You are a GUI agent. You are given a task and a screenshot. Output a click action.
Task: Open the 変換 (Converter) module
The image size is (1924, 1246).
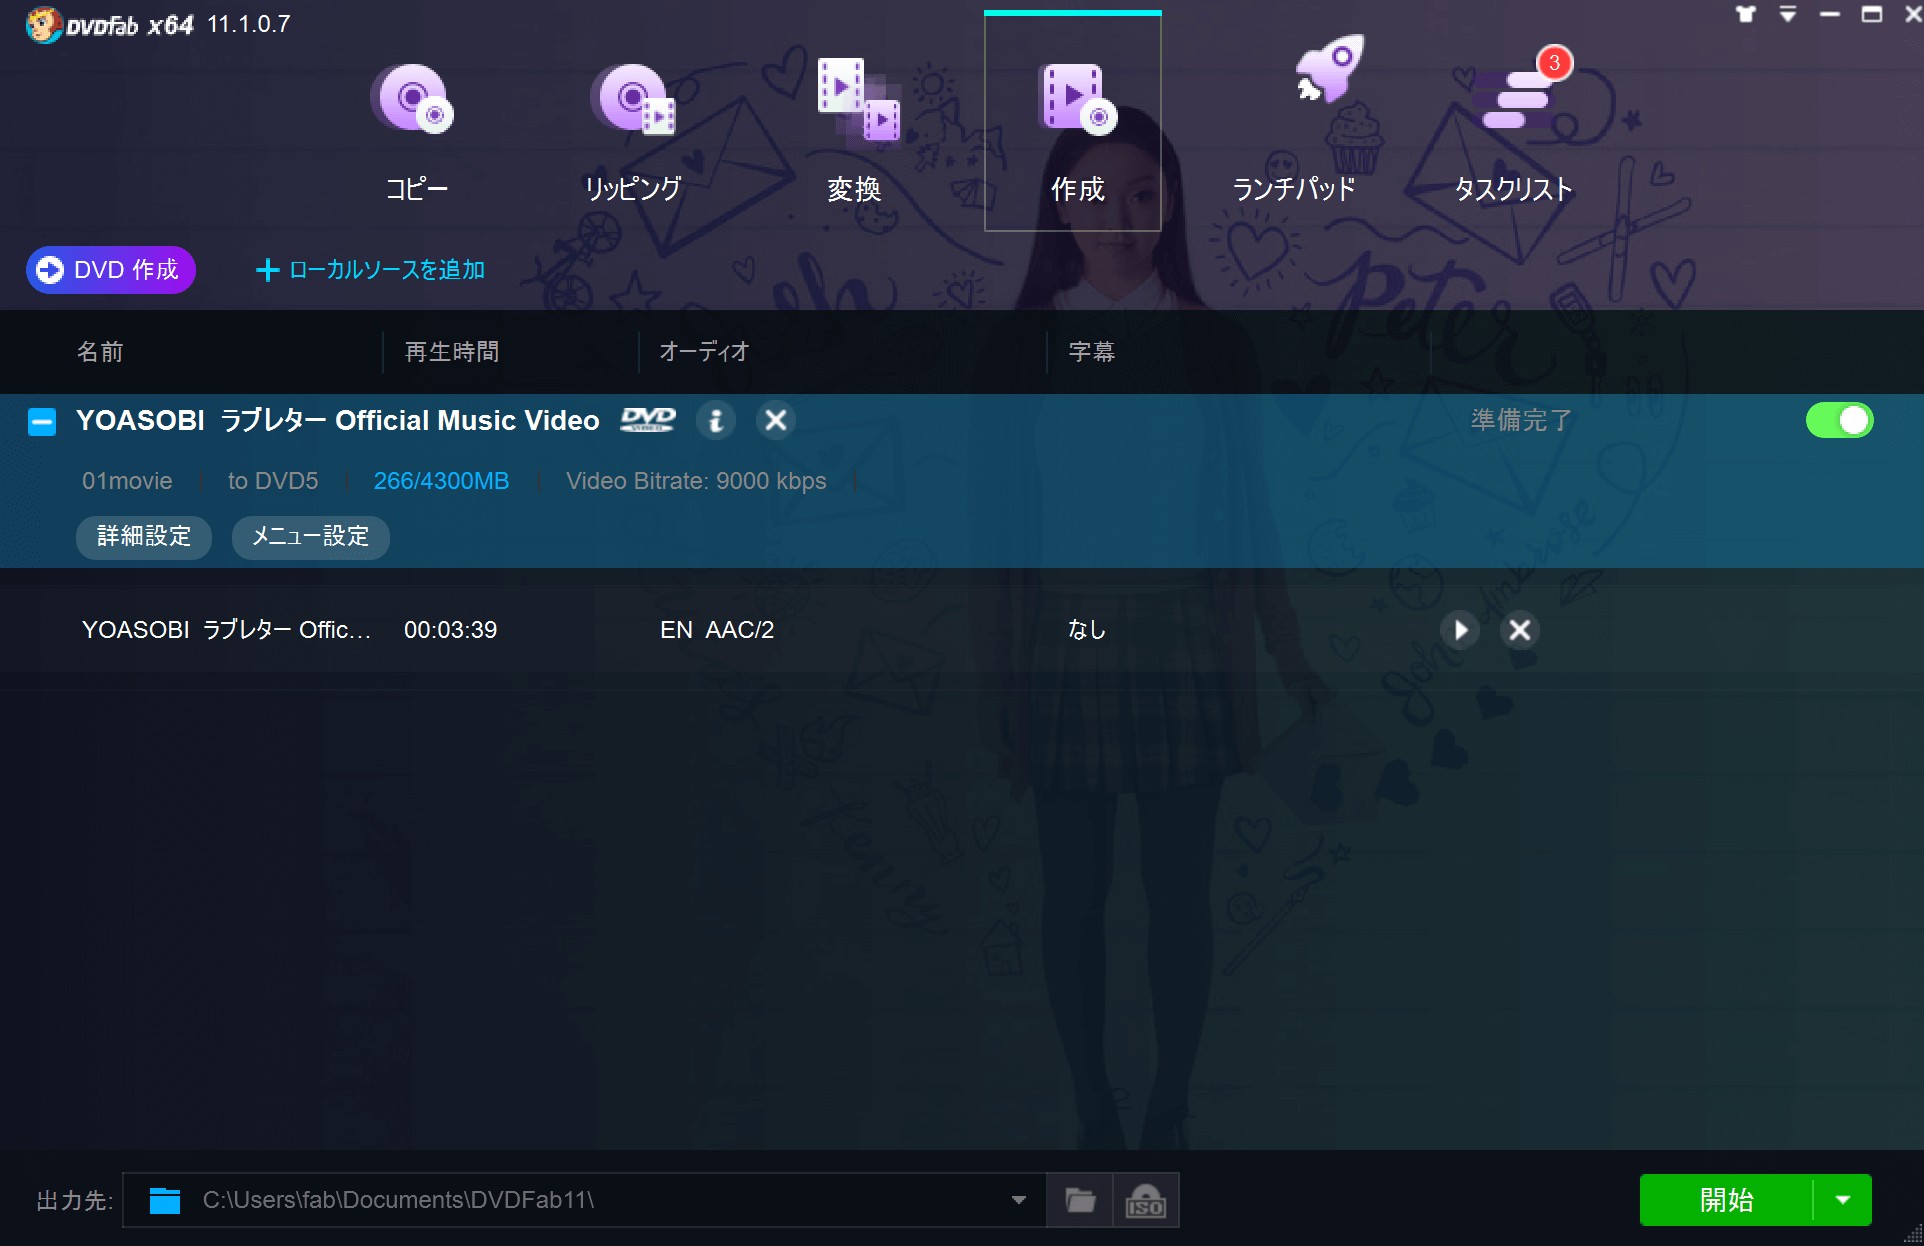[x=855, y=131]
